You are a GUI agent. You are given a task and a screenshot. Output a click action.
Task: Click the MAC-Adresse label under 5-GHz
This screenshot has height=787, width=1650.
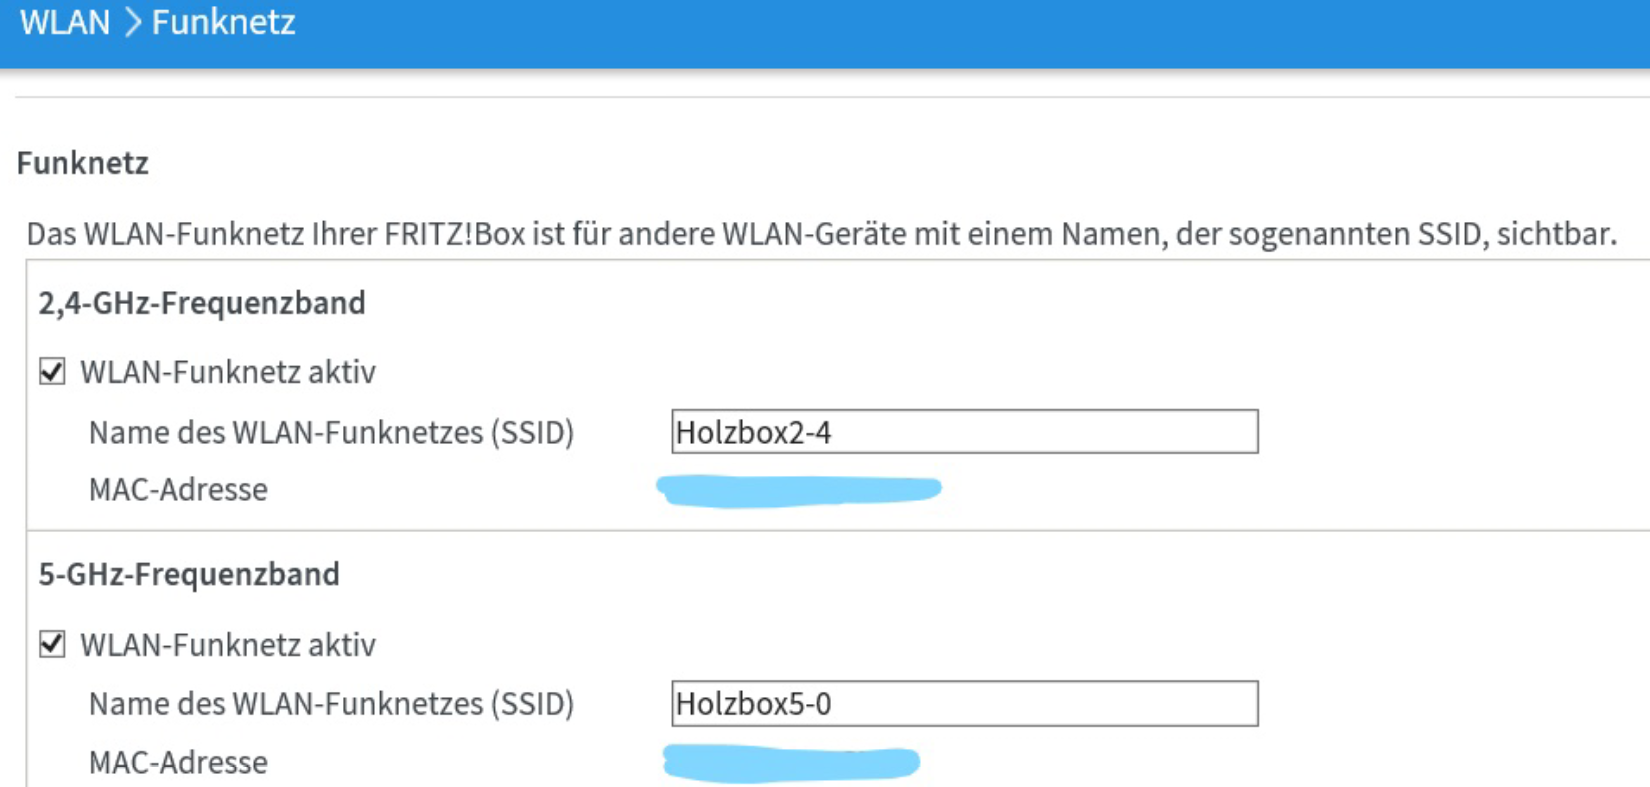(178, 762)
